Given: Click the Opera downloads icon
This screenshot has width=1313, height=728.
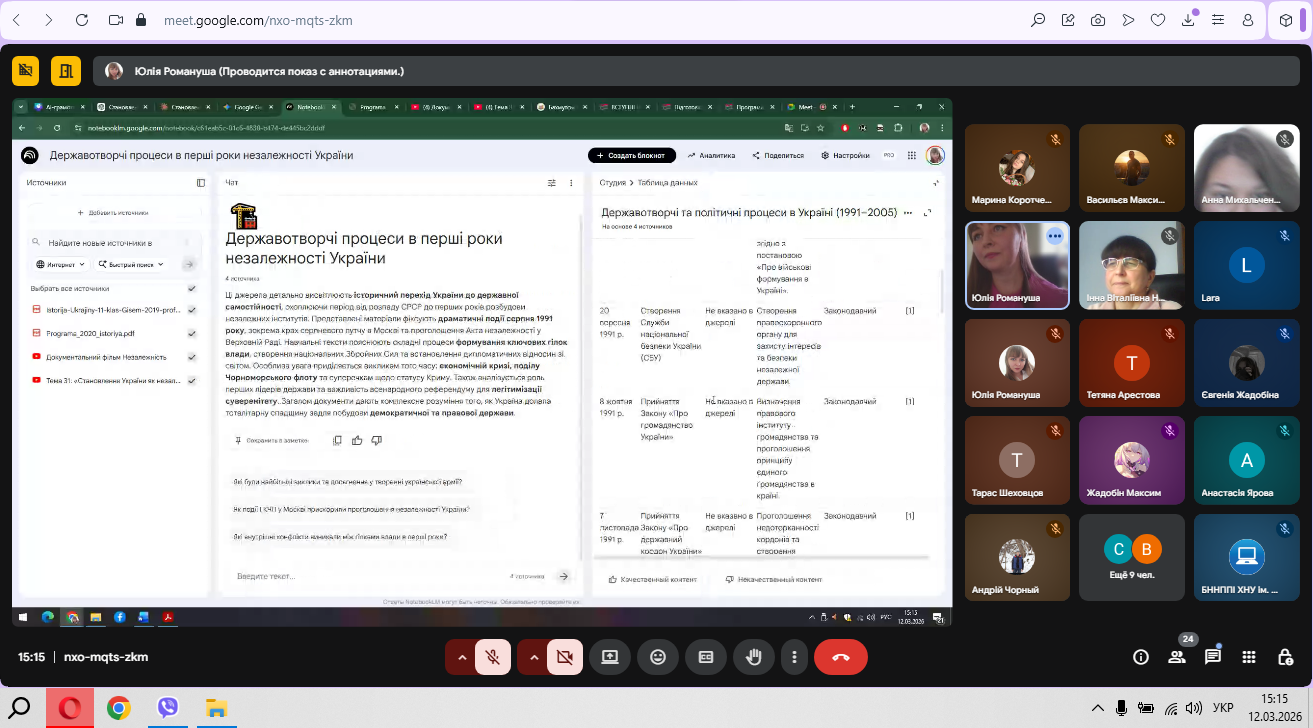Looking at the screenshot, I should 1189,20.
